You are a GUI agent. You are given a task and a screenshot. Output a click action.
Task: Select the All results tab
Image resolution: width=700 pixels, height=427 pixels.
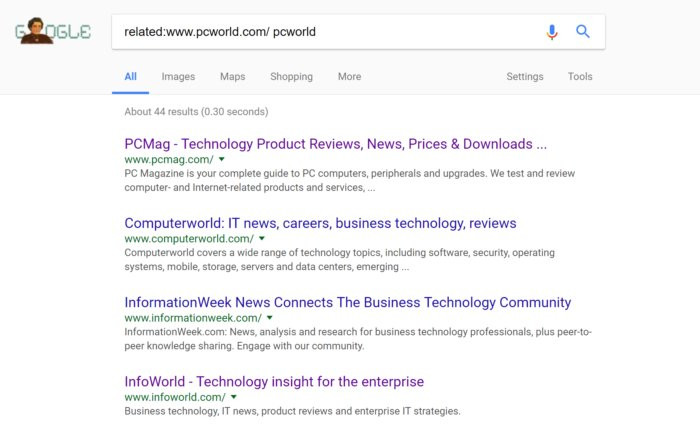click(x=131, y=77)
